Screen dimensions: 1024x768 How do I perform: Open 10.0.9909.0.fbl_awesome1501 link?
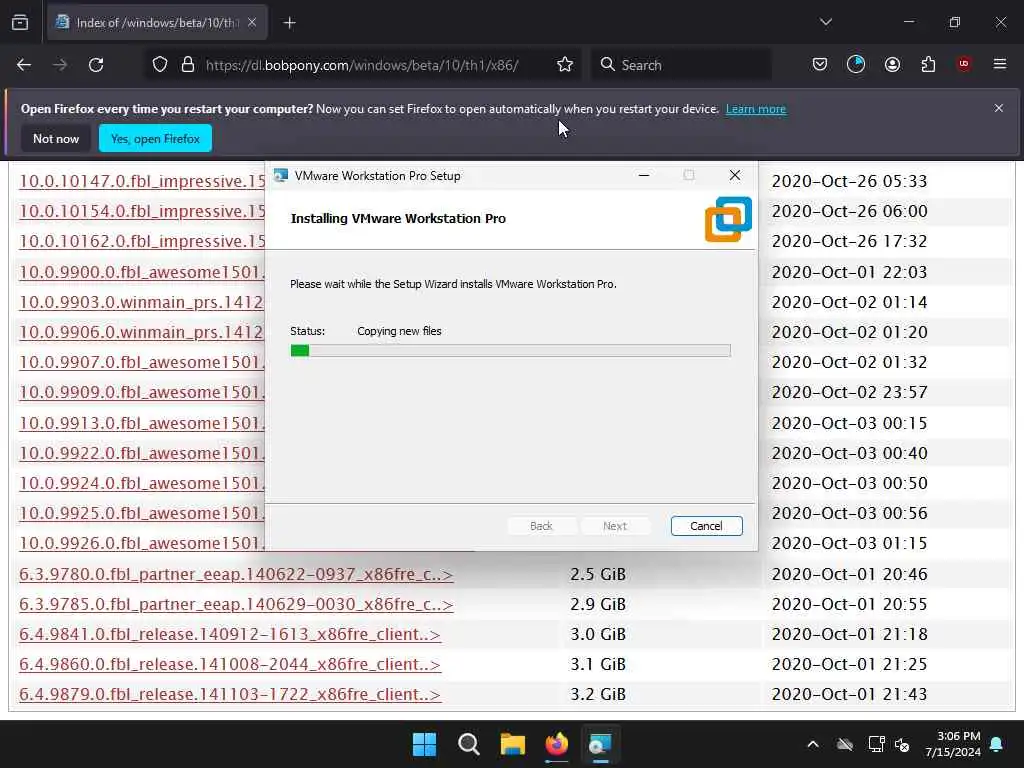tap(142, 392)
